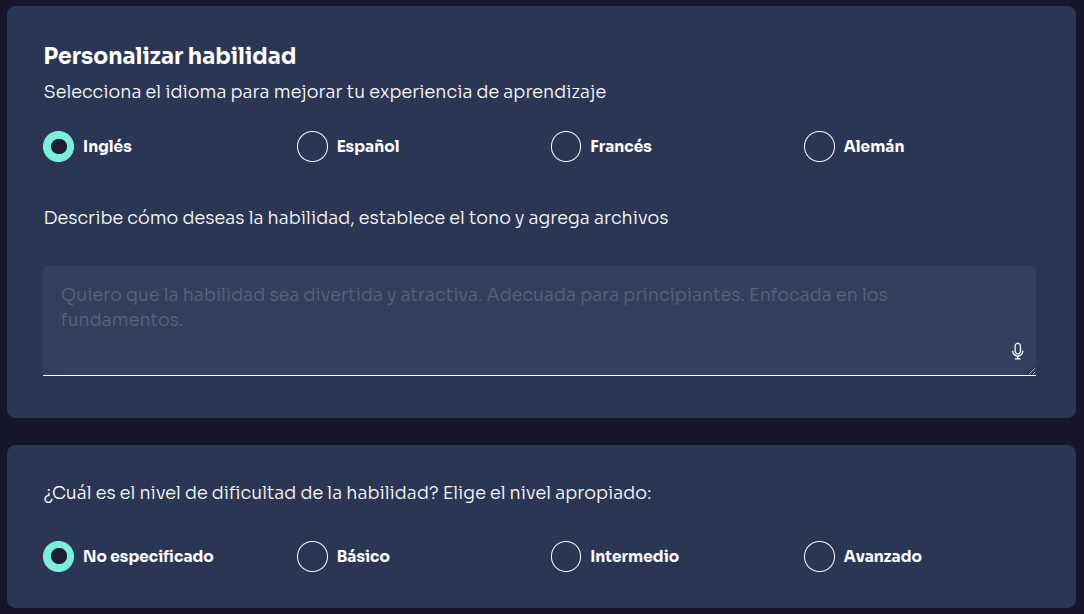Screen dimensions: 1084x614
Task: Select the No especificado radio circle
Action: point(59,556)
